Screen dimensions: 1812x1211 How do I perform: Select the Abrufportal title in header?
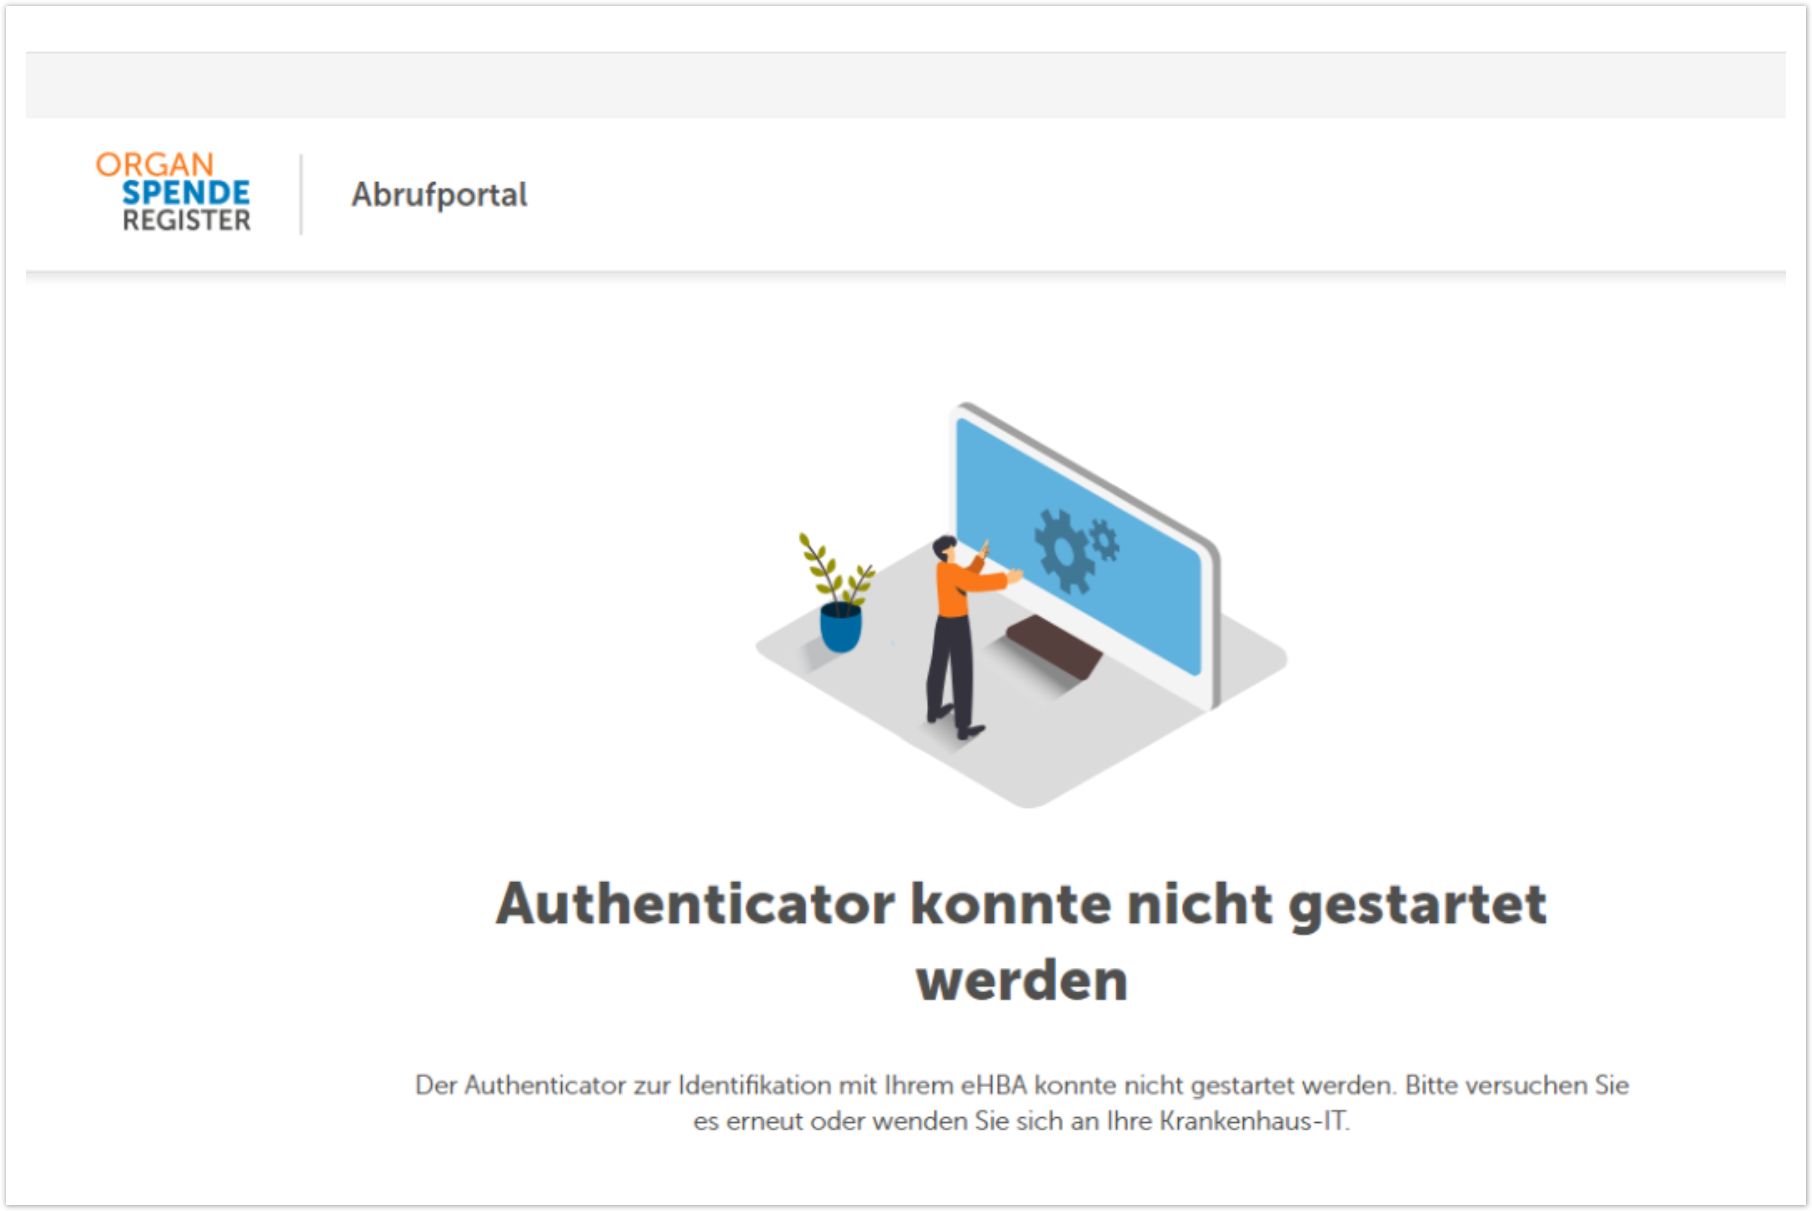[x=439, y=194]
